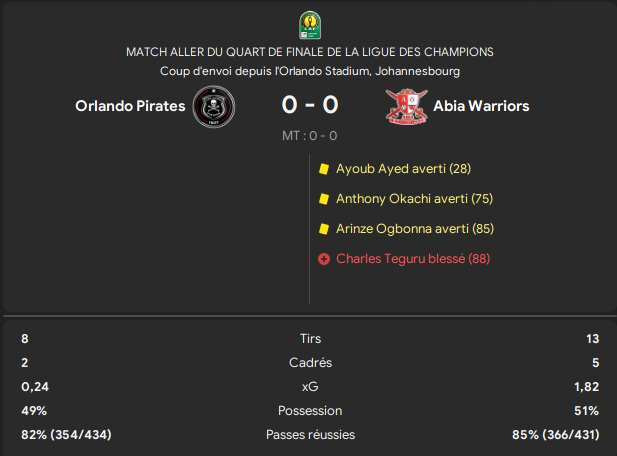
Task: Click the 0 - 0 final score
Action: (x=309, y=105)
